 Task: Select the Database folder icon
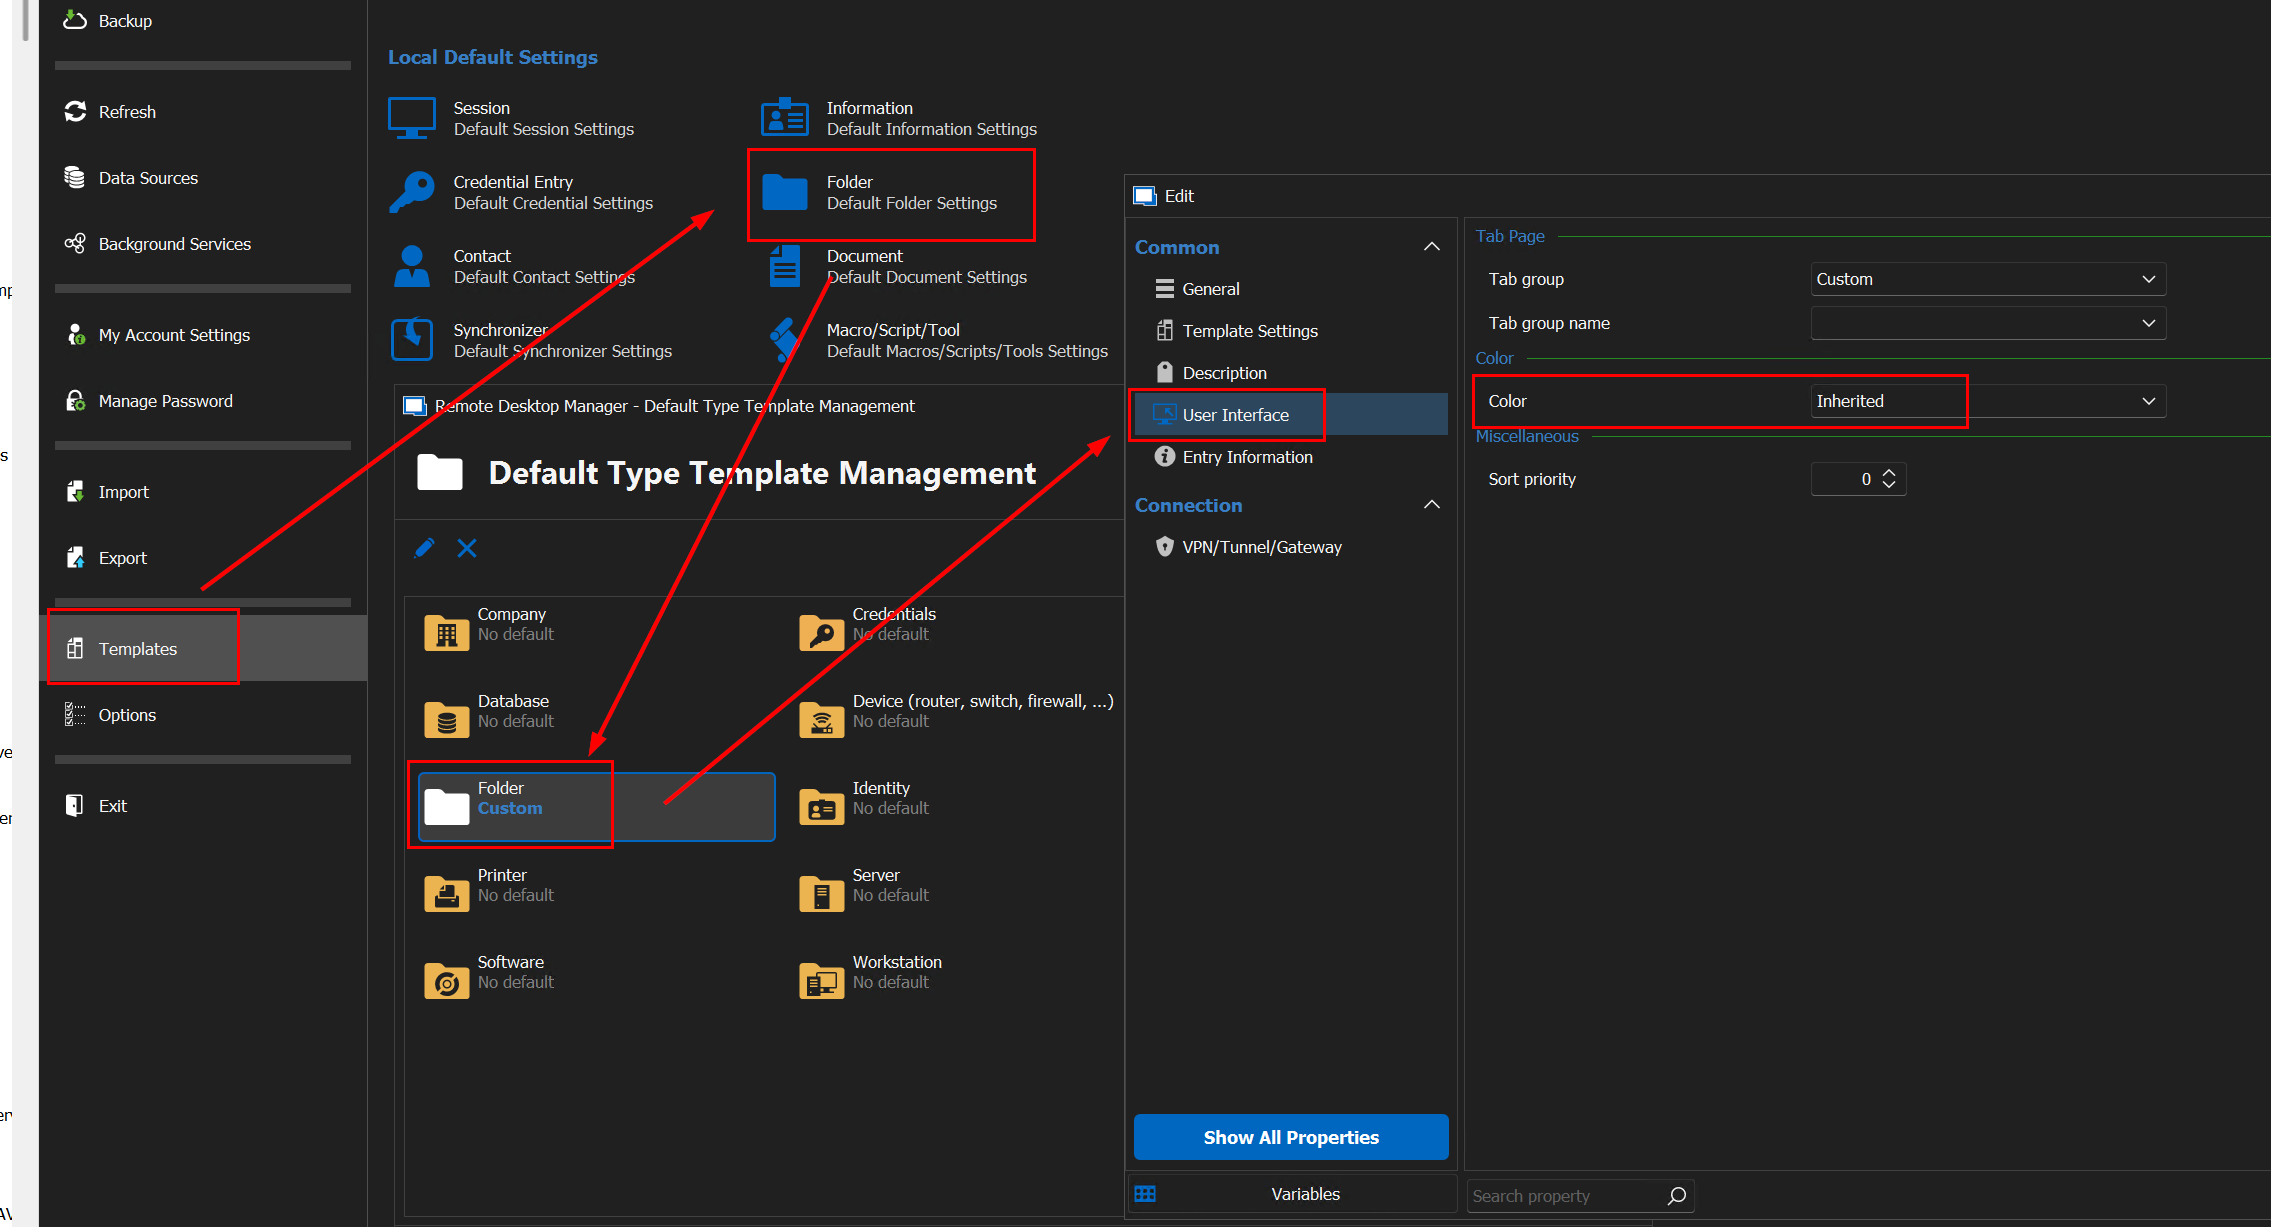click(x=447, y=719)
